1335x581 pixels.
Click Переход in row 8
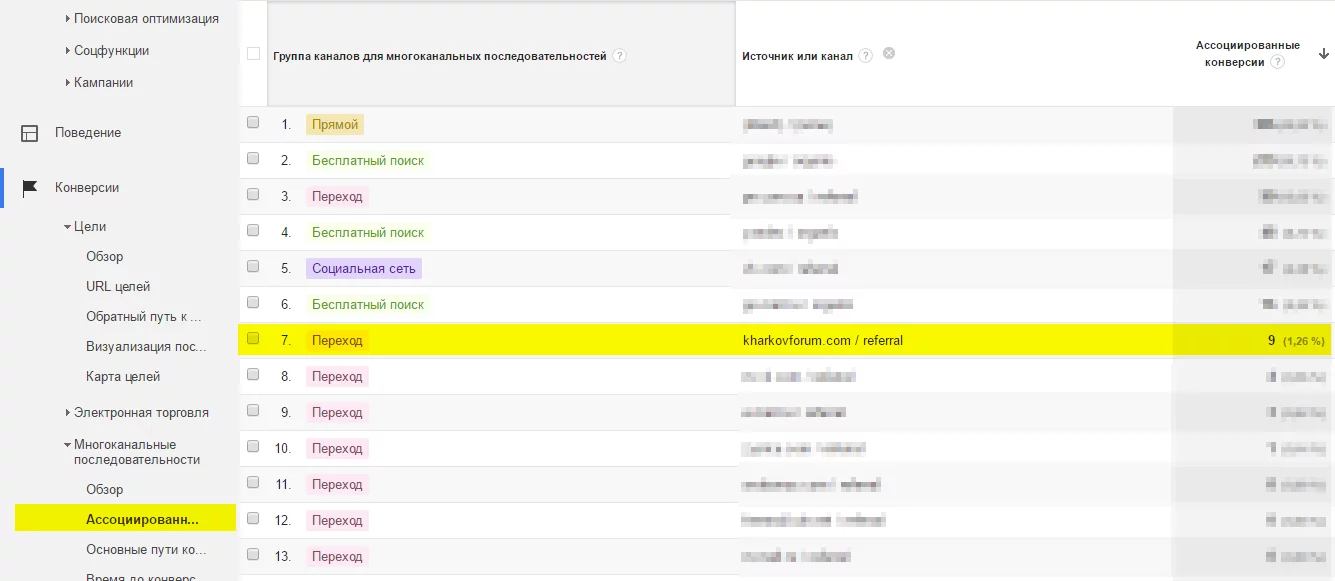337,377
